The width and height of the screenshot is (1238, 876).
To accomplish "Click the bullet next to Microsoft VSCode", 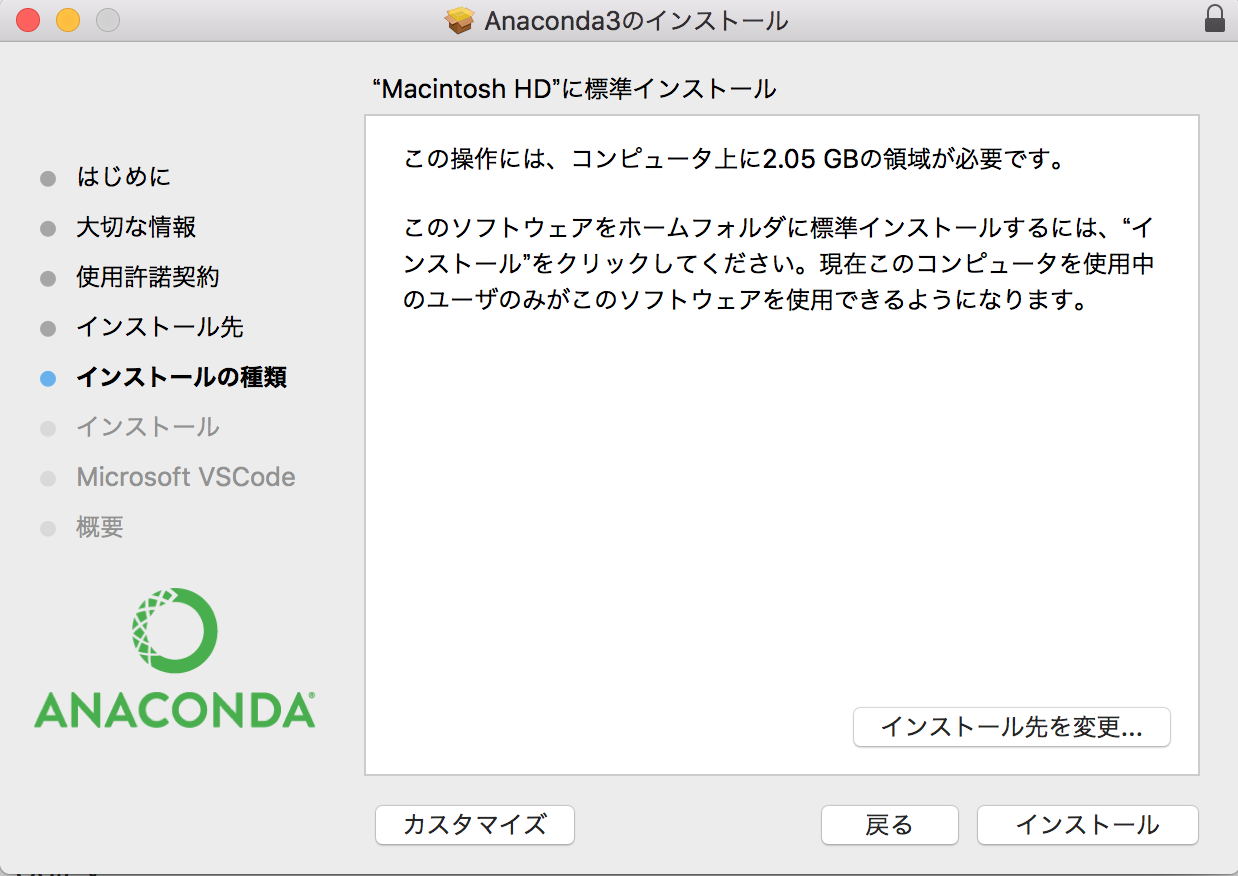I will pyautogui.click(x=48, y=479).
